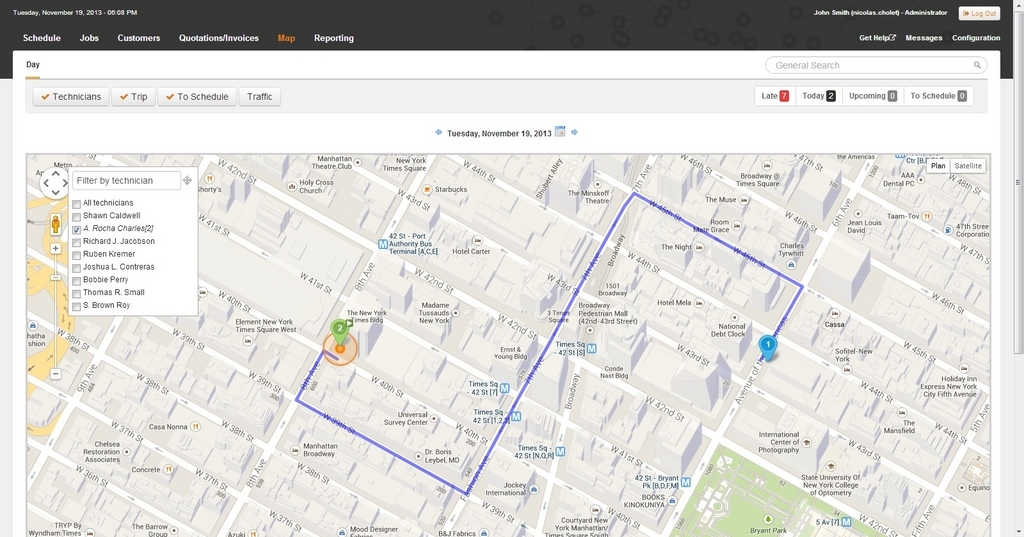1024x537 pixels.
Task: Toggle the Technicians filter button
Action: (71, 97)
